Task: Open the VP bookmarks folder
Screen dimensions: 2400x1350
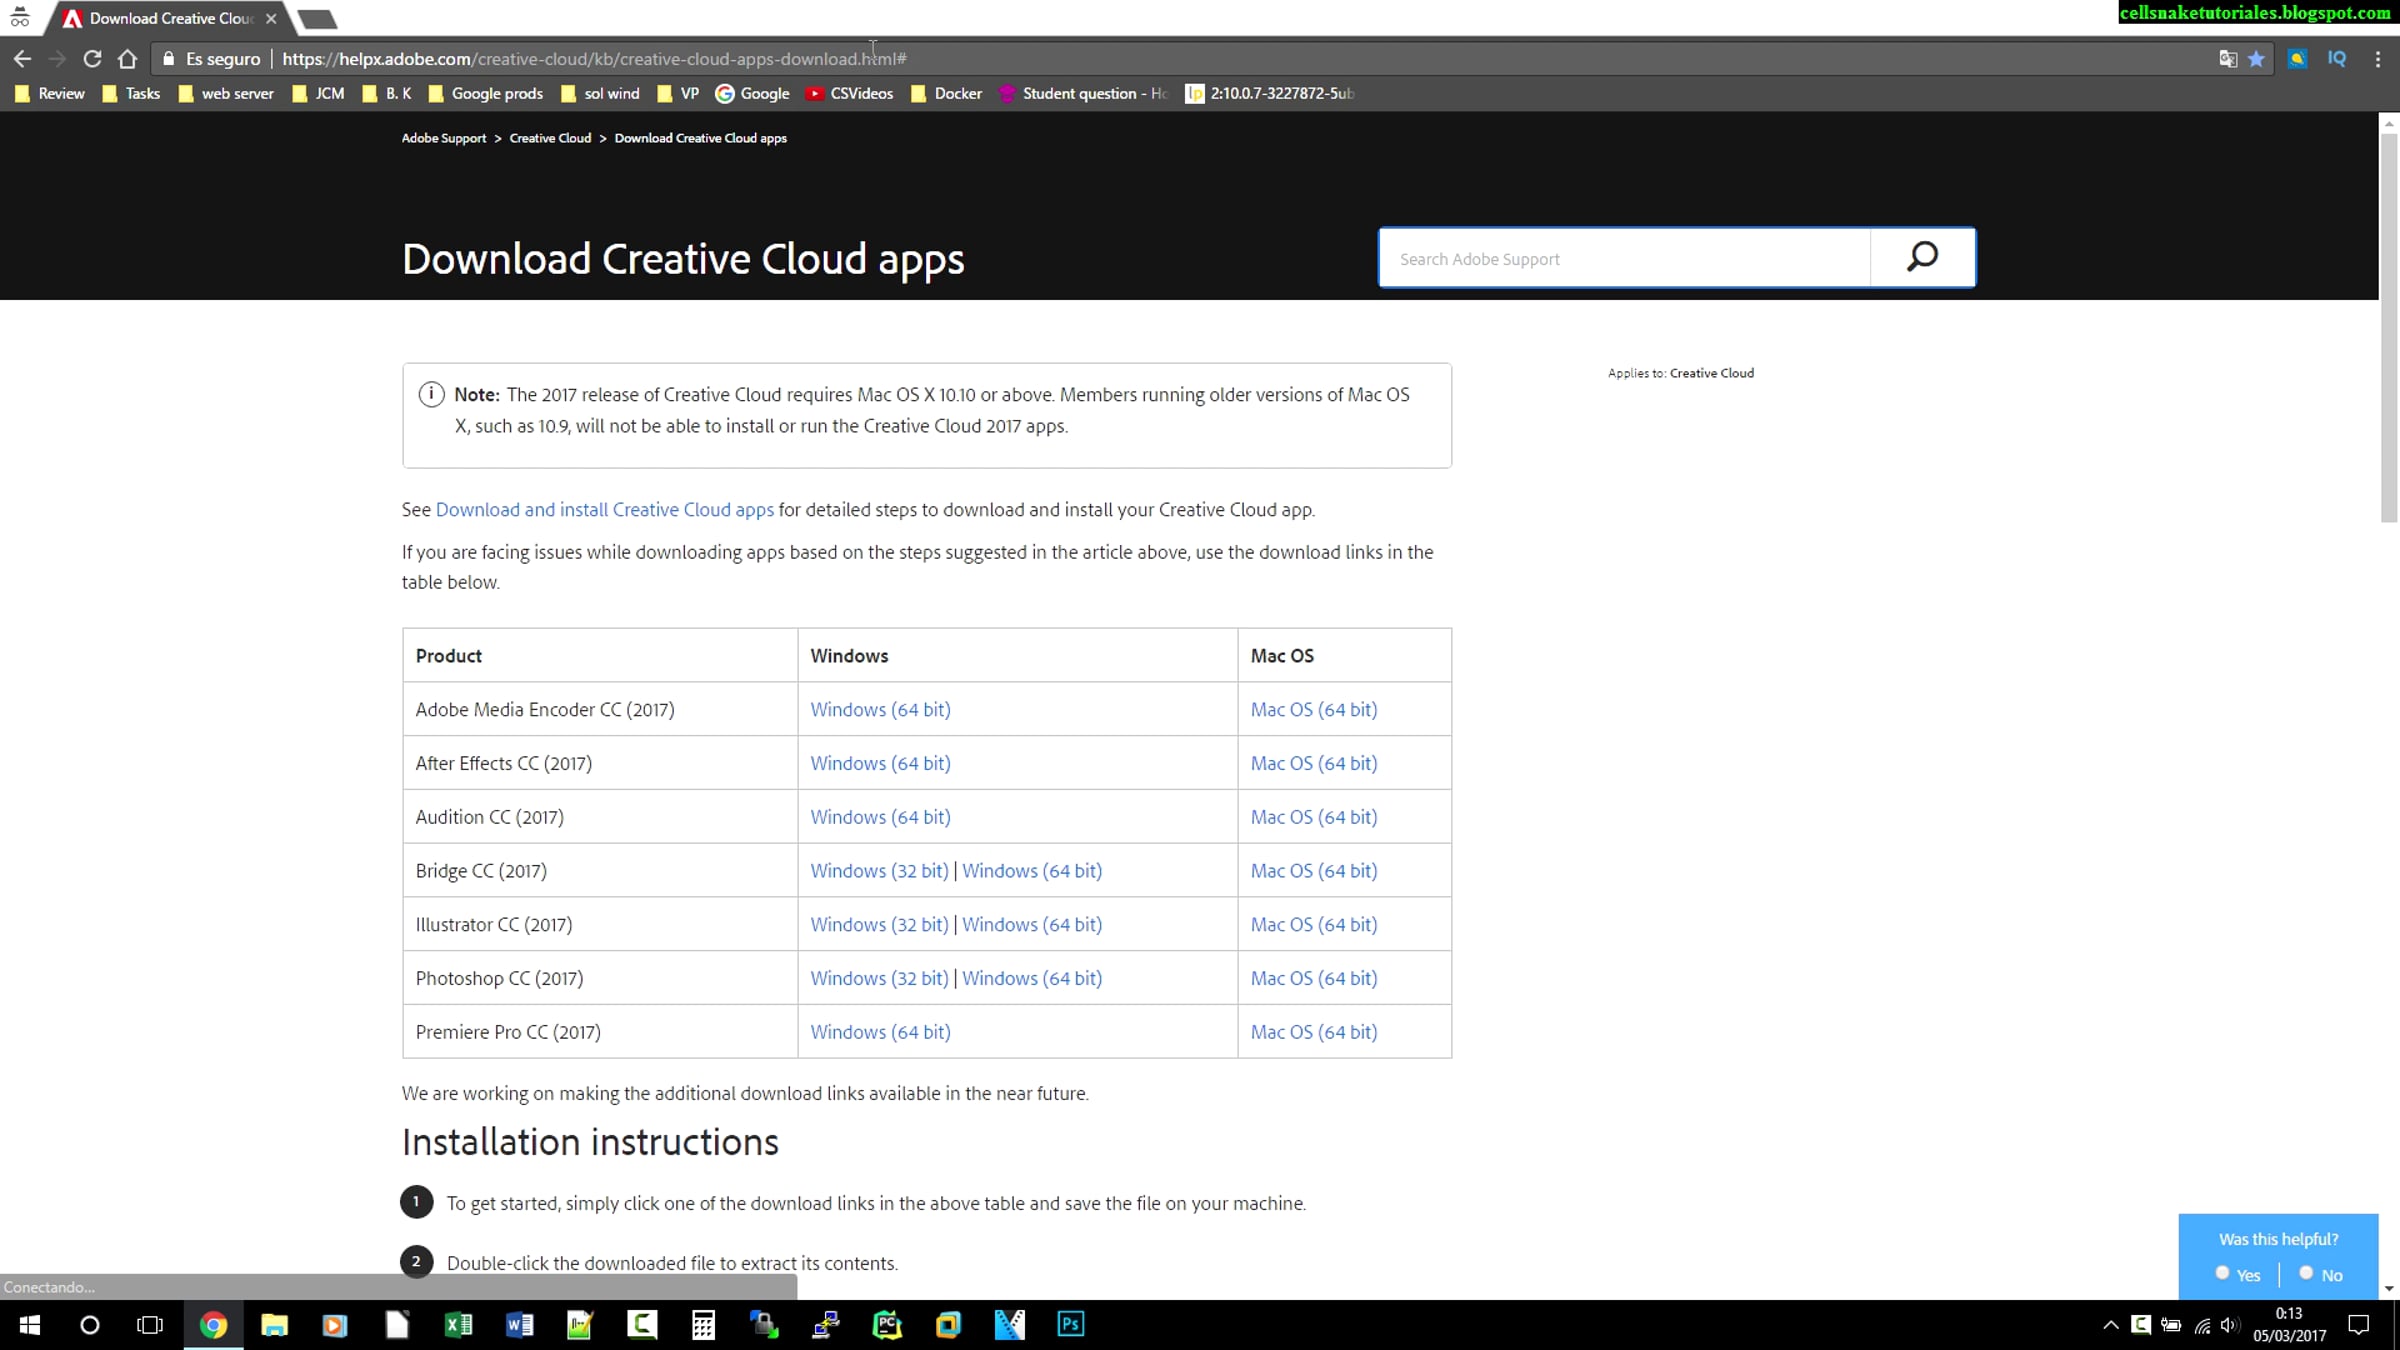Action: point(678,93)
